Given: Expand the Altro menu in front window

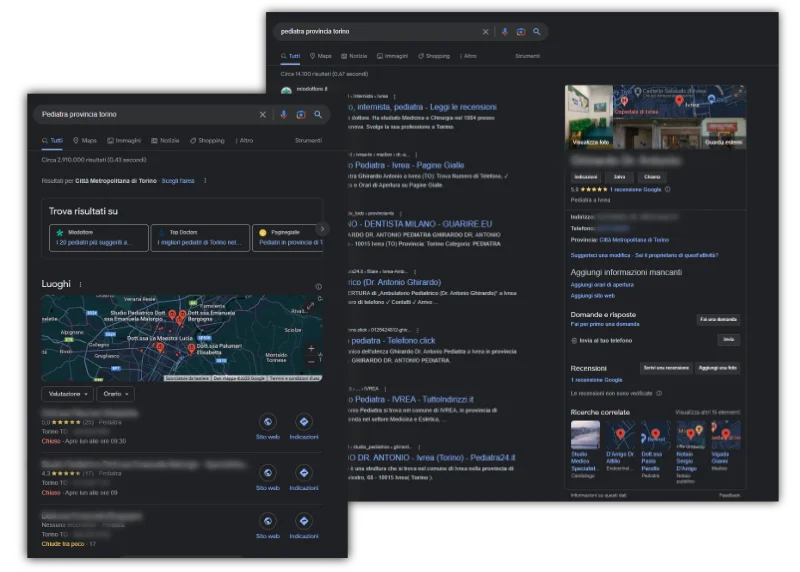Looking at the screenshot, I should click(x=243, y=141).
